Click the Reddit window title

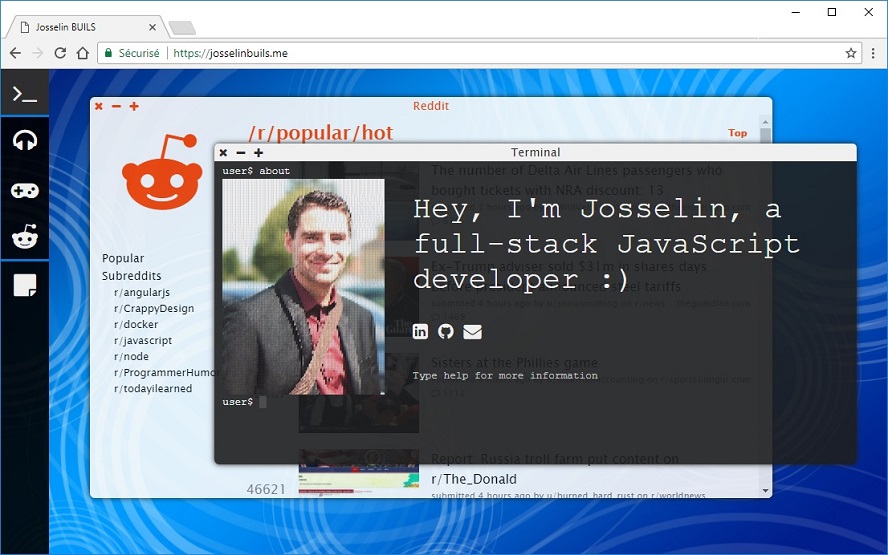click(x=430, y=106)
